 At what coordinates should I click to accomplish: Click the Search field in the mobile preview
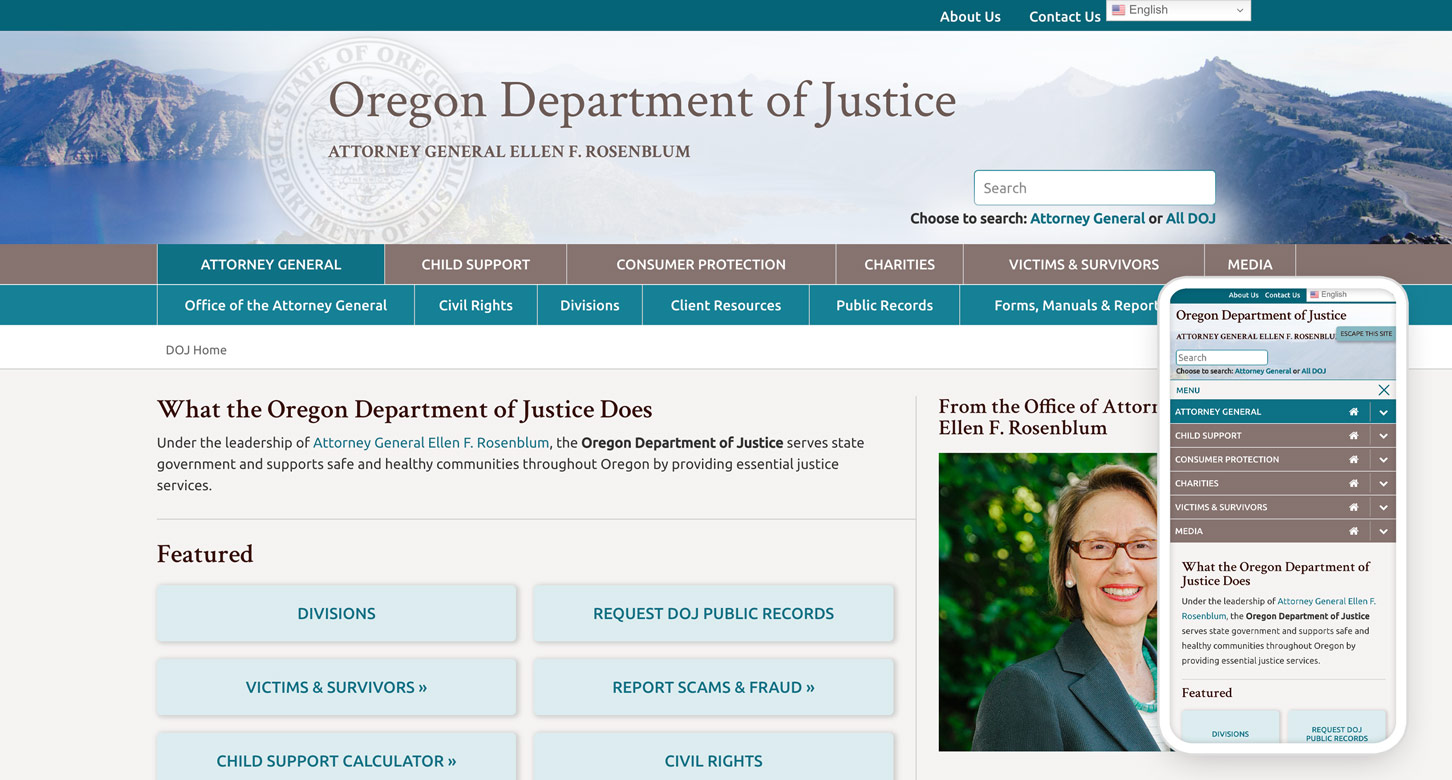coord(1221,357)
